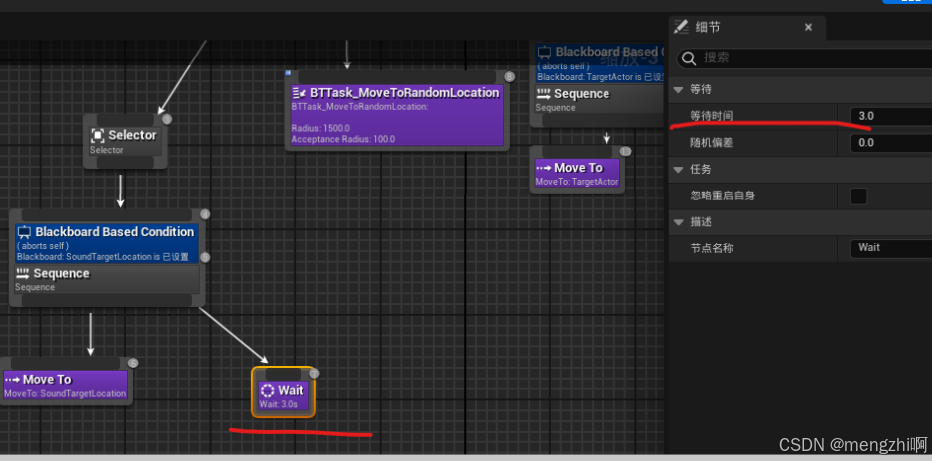This screenshot has height=461, width=932.
Task: Edit the 等待时间 value 3.0
Action: point(891,116)
